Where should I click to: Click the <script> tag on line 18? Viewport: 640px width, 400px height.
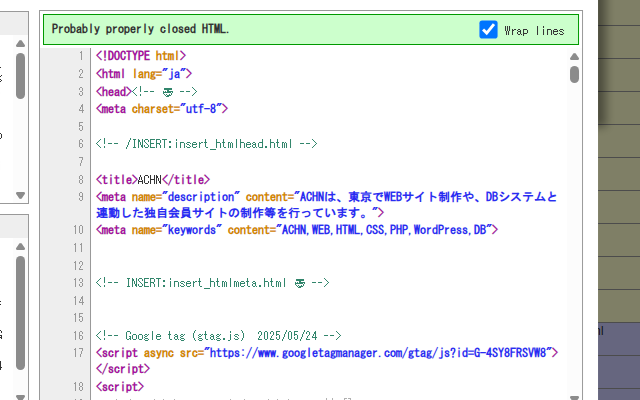(120, 387)
